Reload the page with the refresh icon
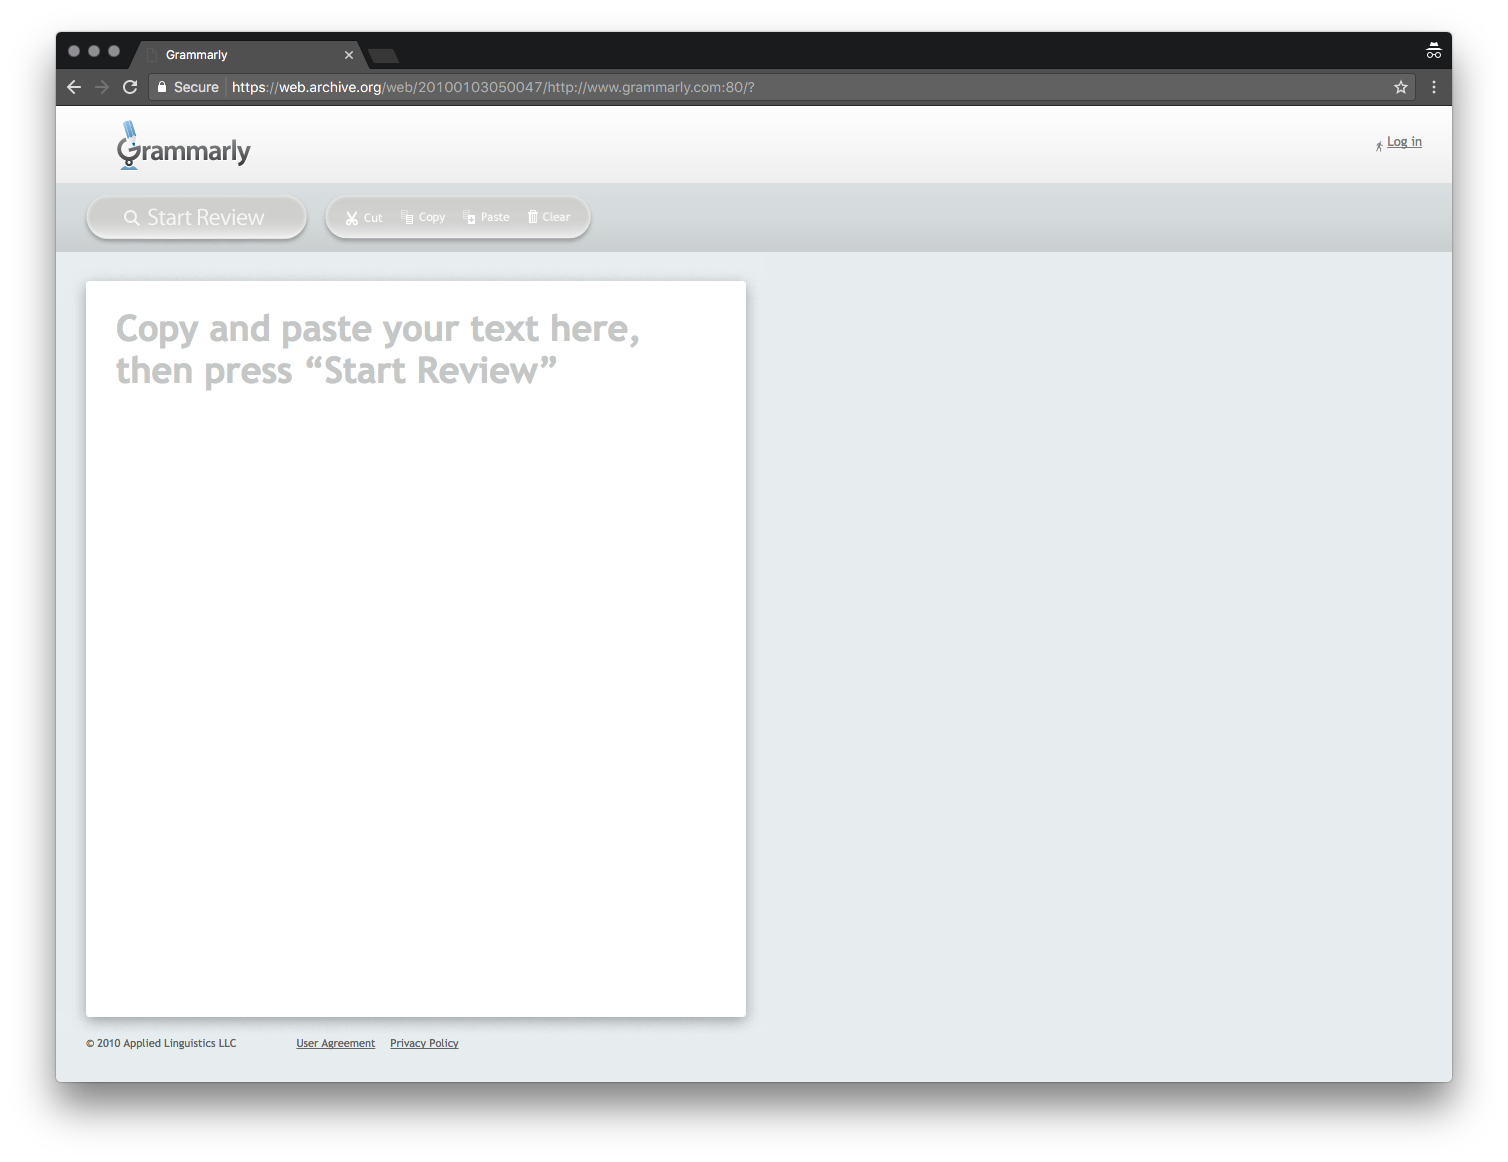The image size is (1508, 1162). tap(130, 87)
